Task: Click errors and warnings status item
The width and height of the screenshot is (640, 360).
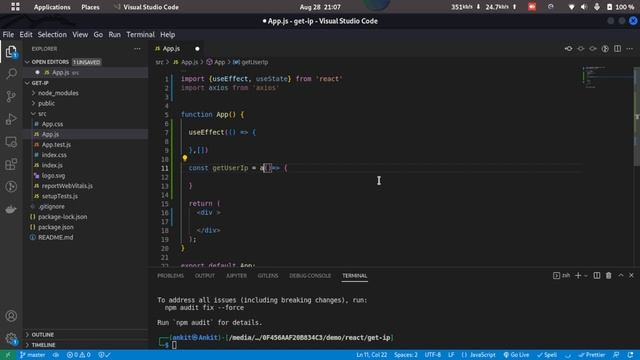Action: click(x=78, y=355)
